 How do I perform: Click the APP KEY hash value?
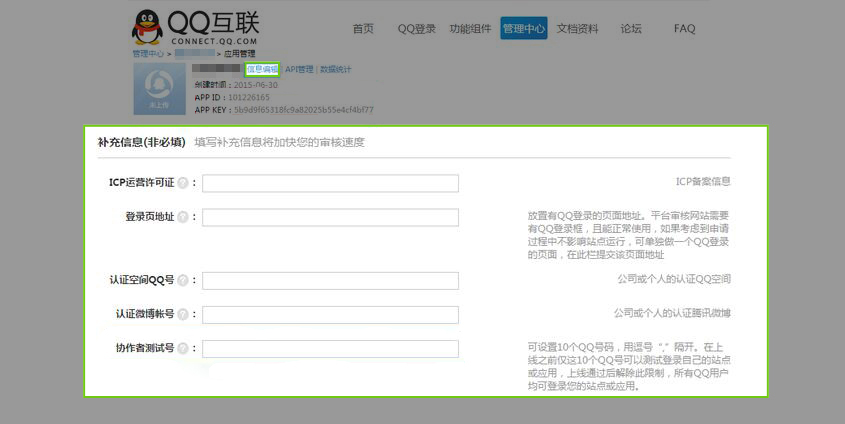point(303,110)
